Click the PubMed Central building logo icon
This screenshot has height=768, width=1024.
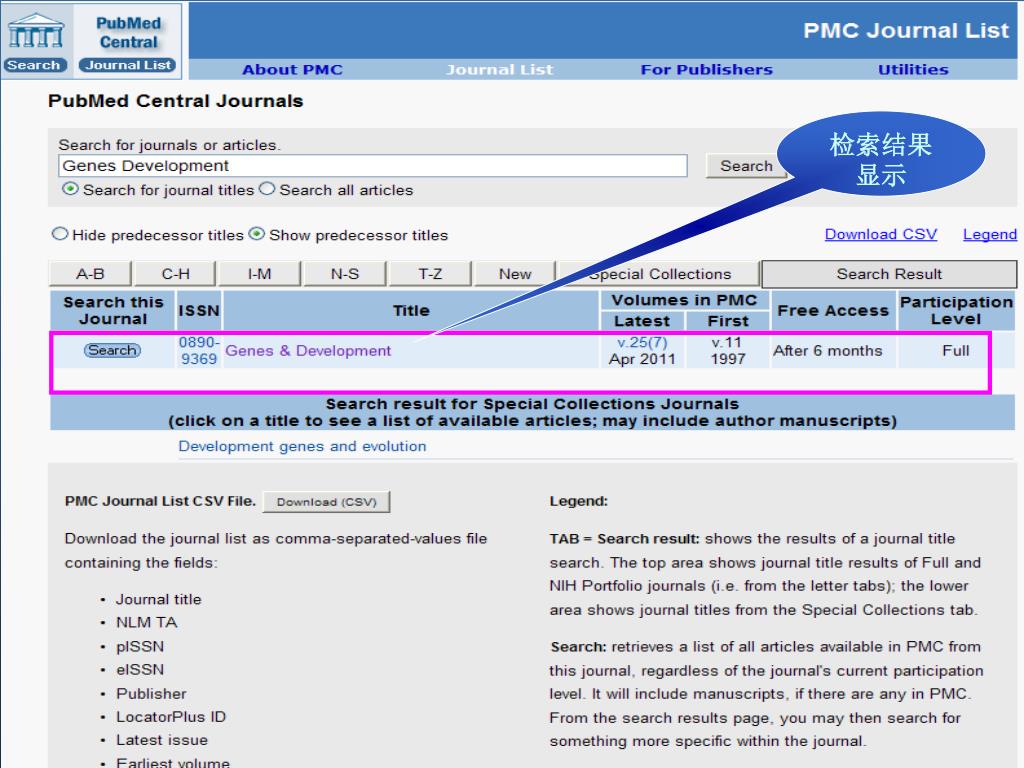coord(37,31)
